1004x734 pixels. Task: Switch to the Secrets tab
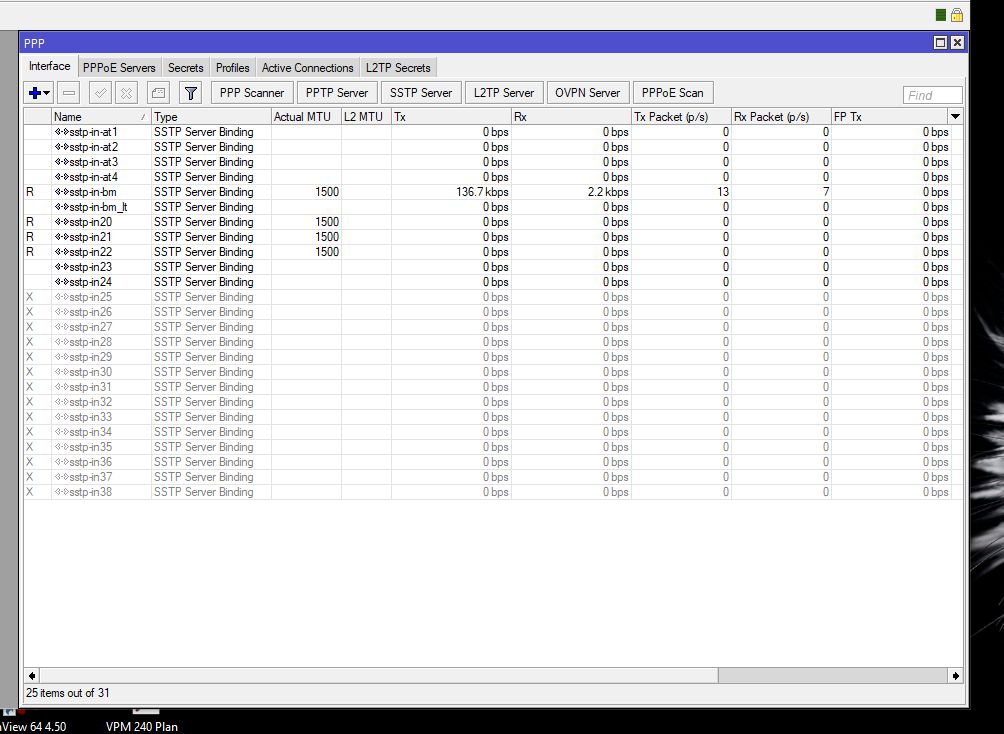(x=185, y=67)
